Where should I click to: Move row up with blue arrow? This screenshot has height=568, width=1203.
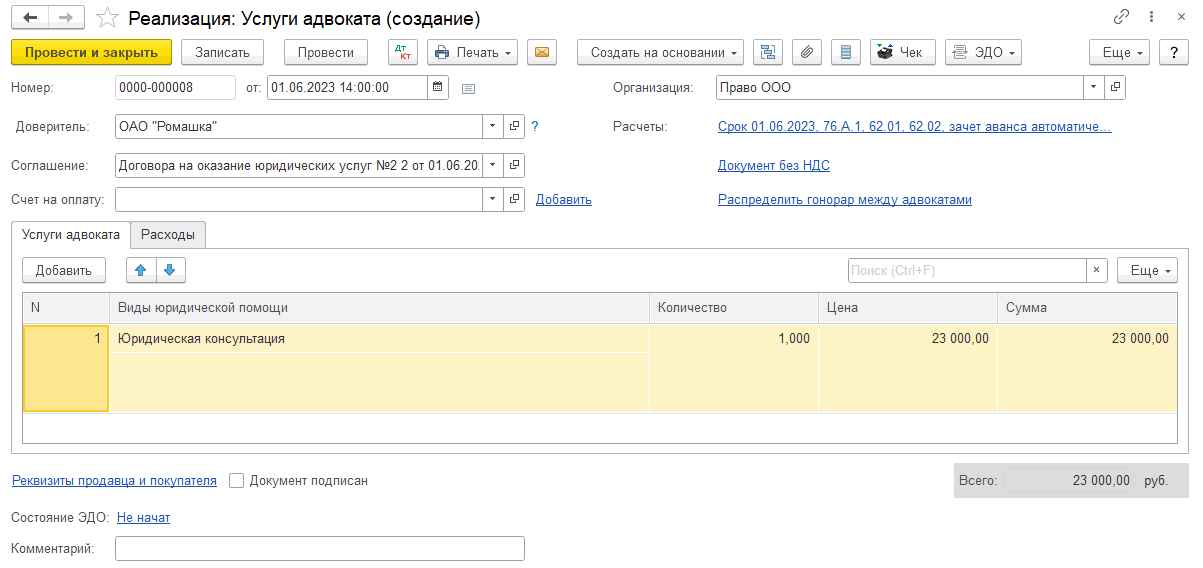pos(141,270)
